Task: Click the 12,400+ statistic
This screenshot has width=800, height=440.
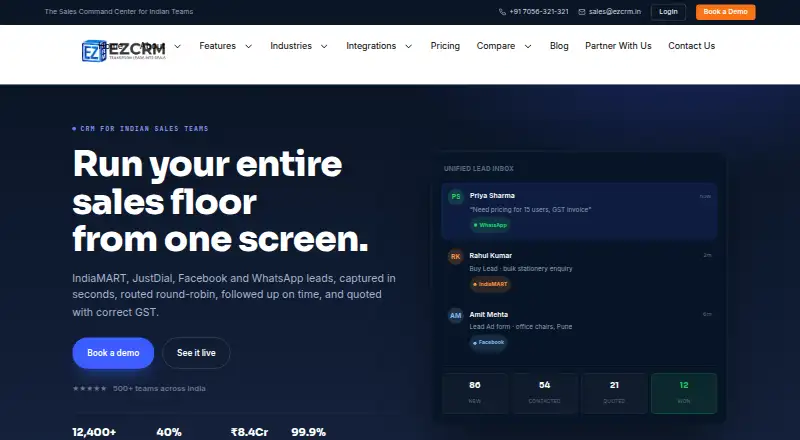Action: (94, 432)
